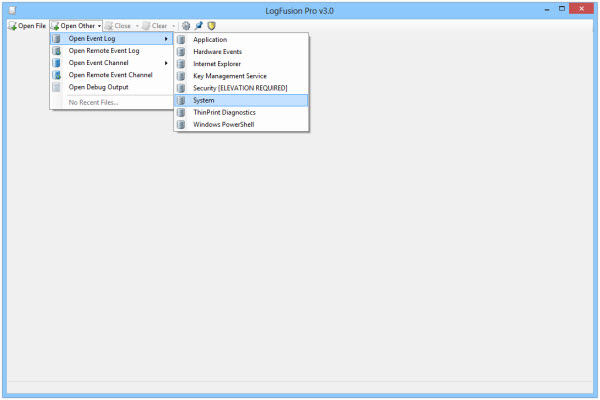Click the icon beside Application
This screenshot has width=600, height=400.
(x=181, y=39)
